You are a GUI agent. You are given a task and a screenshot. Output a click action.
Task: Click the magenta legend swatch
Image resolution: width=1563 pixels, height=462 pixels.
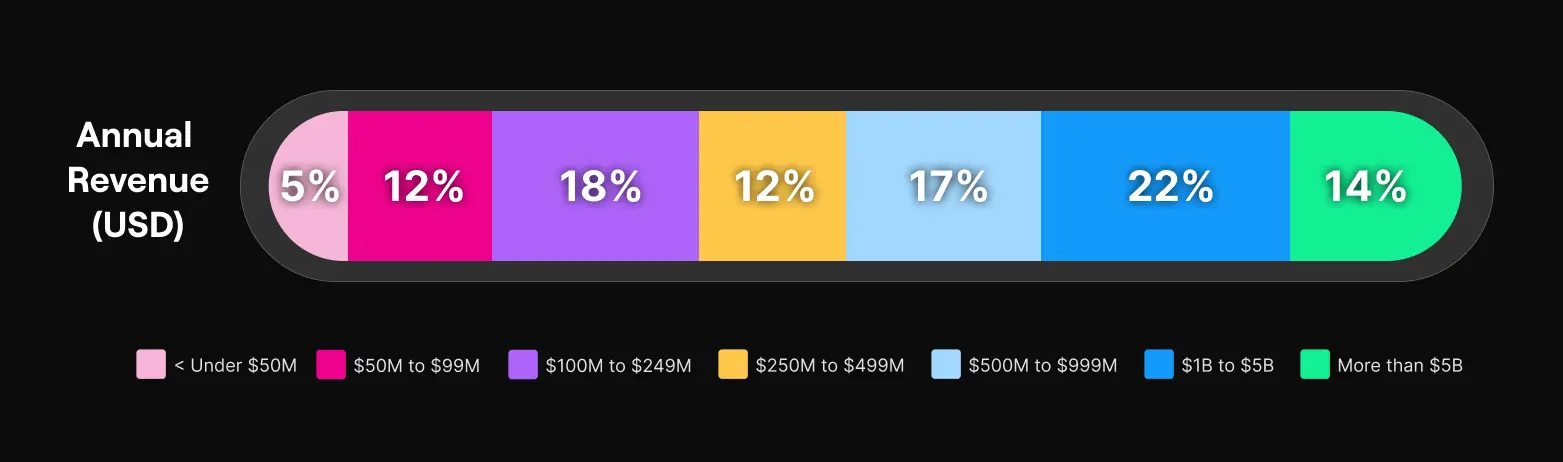click(331, 365)
